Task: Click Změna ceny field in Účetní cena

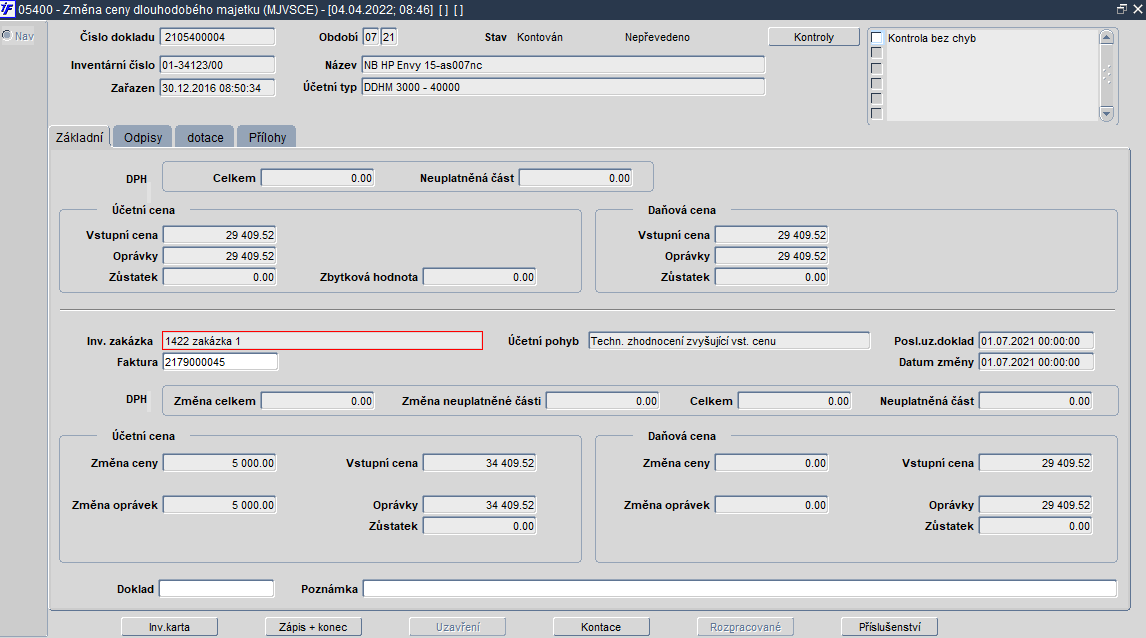Action: coord(219,463)
